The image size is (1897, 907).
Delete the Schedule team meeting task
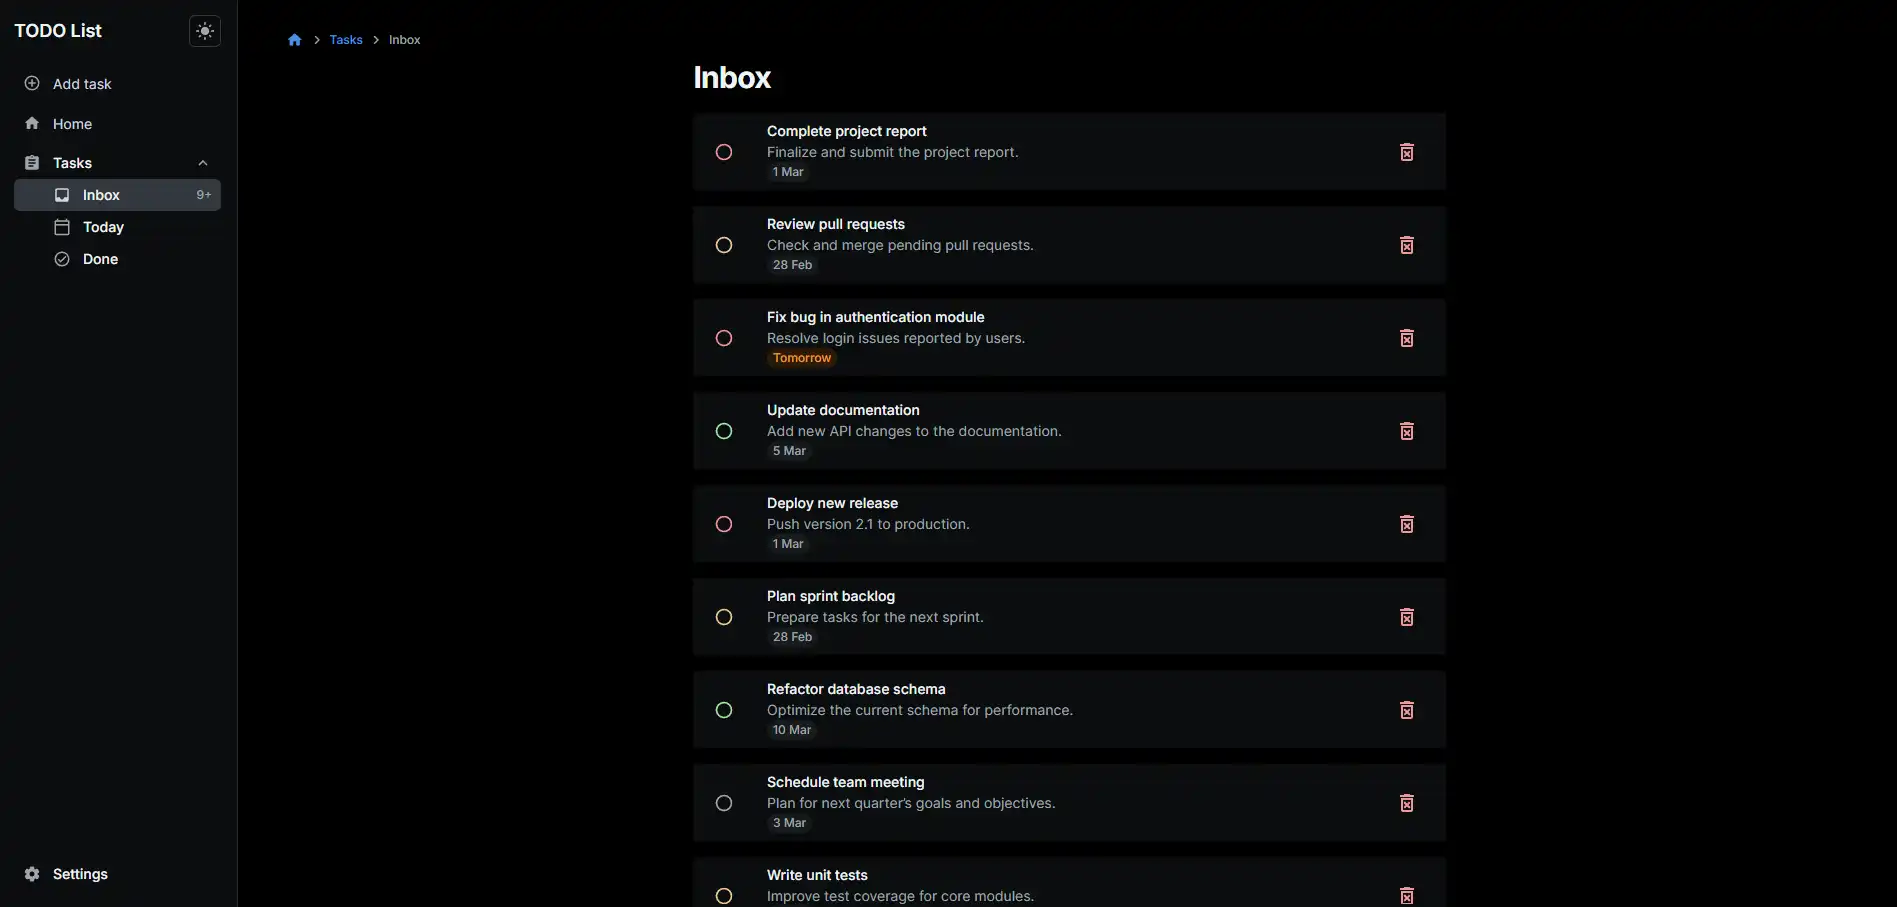pos(1406,803)
